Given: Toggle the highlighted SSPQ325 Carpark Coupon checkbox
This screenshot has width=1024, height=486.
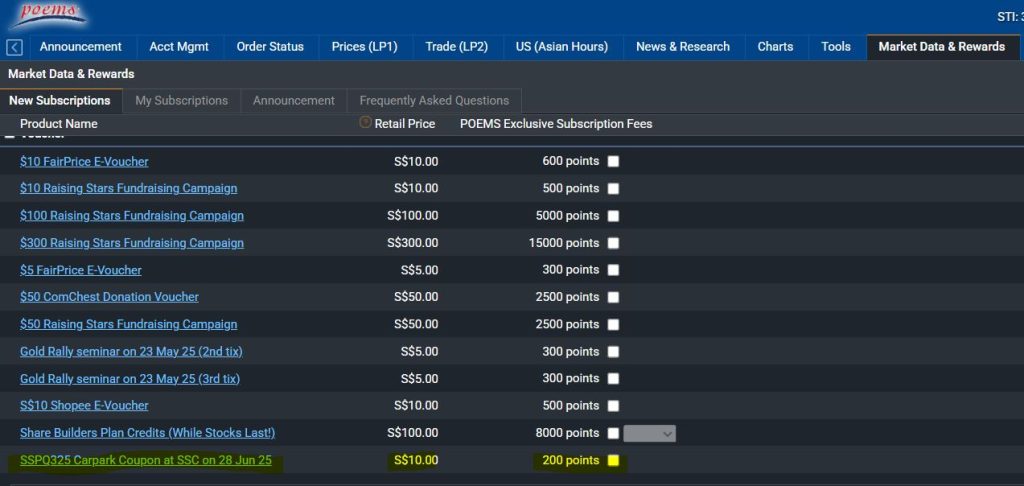Looking at the screenshot, I should pos(613,461).
